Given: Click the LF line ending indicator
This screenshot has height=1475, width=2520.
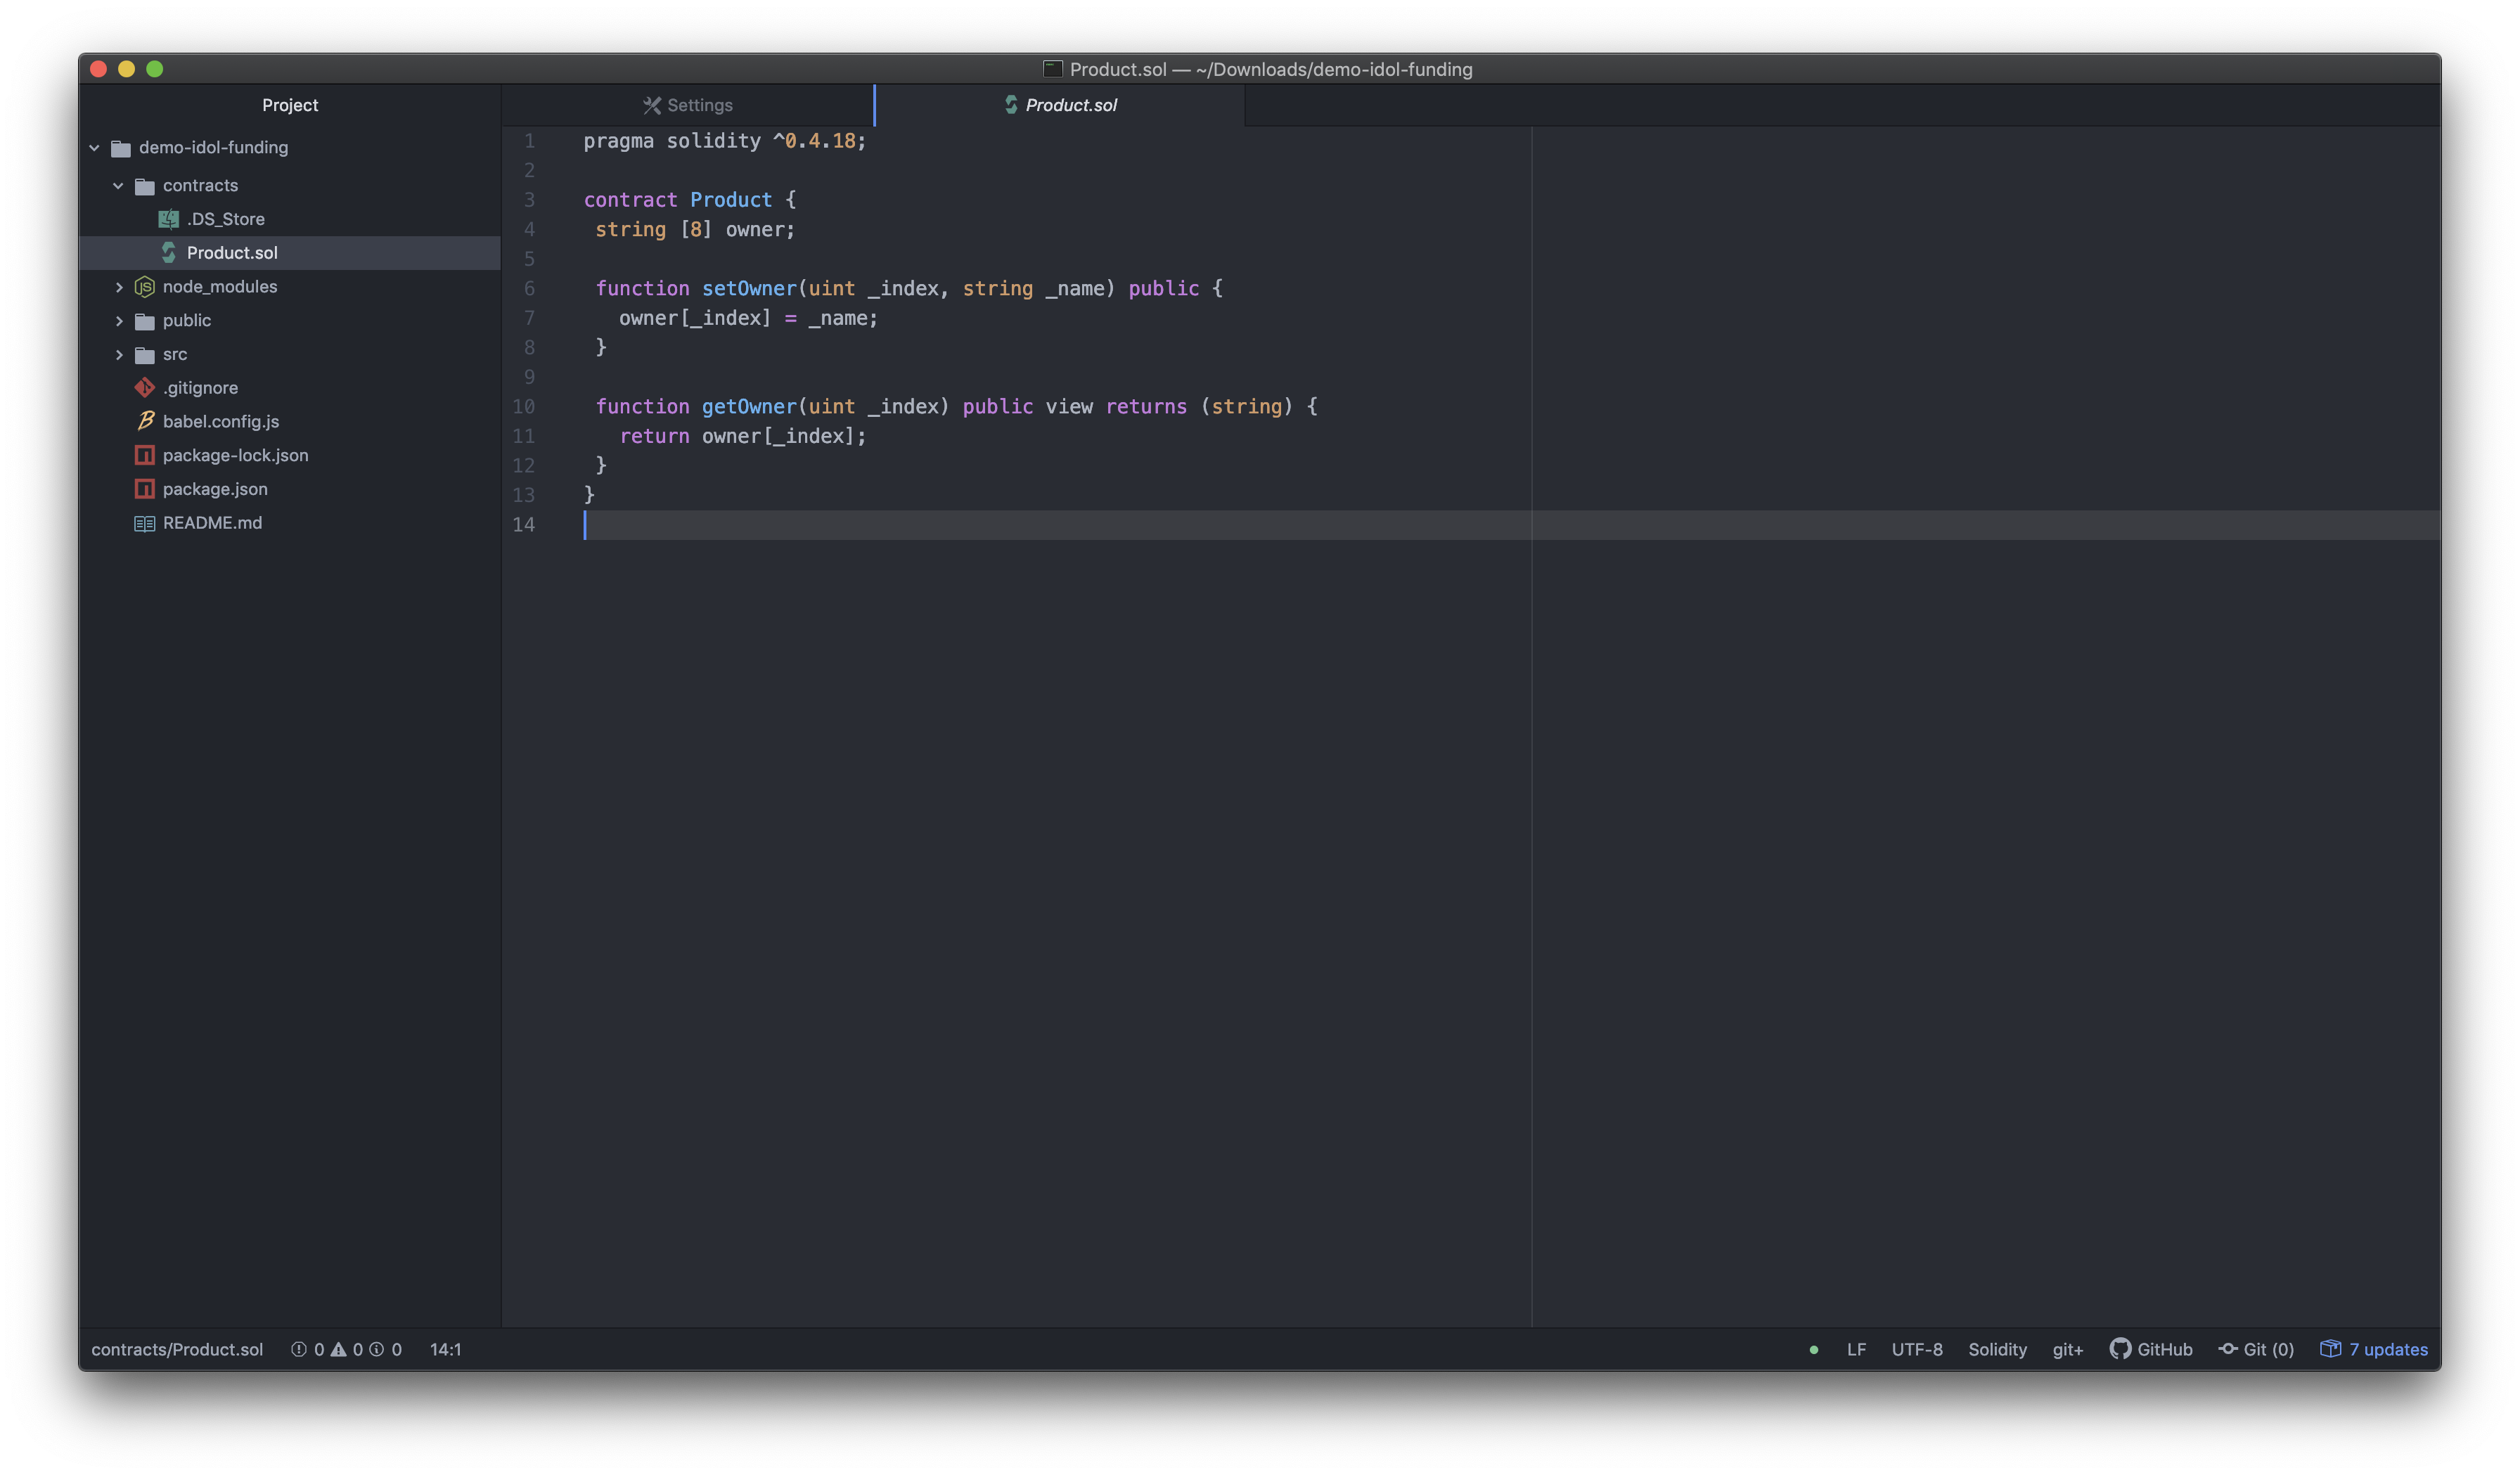Looking at the screenshot, I should coord(1856,1348).
